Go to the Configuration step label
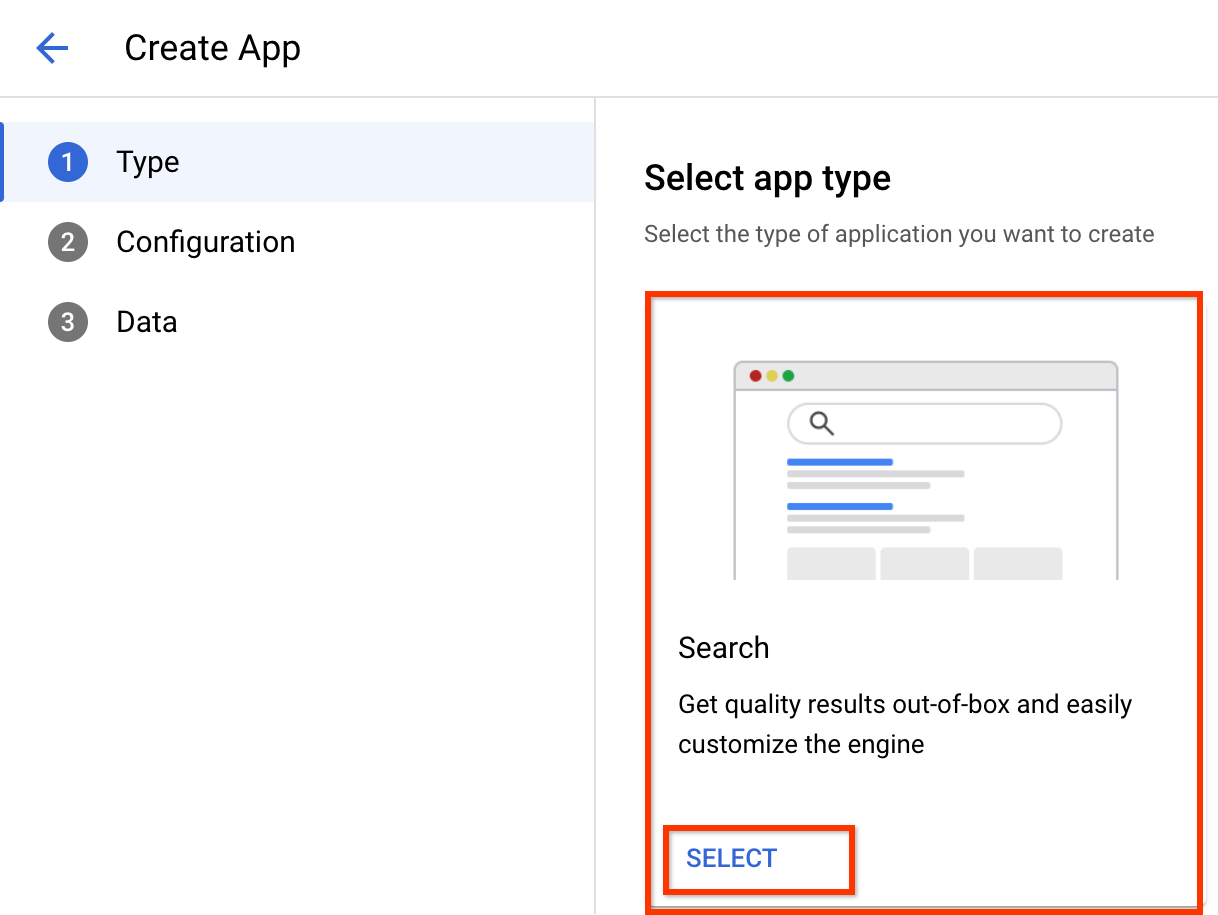This screenshot has width=1218, height=915. pos(205,242)
